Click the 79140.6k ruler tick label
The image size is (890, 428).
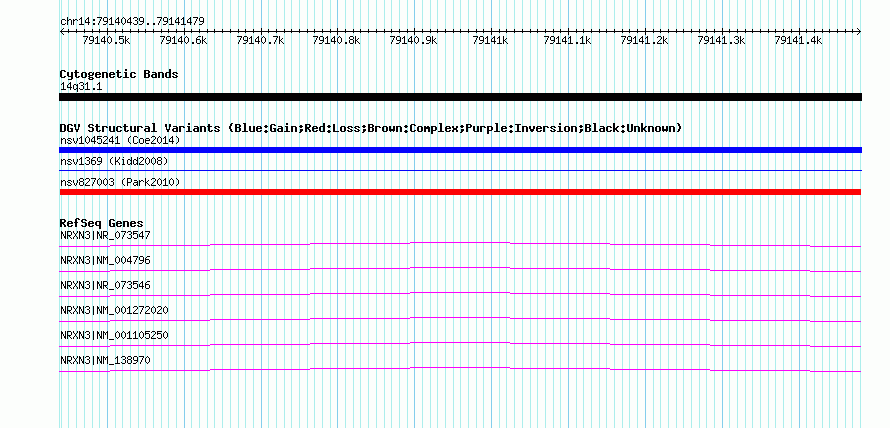(x=183, y=40)
